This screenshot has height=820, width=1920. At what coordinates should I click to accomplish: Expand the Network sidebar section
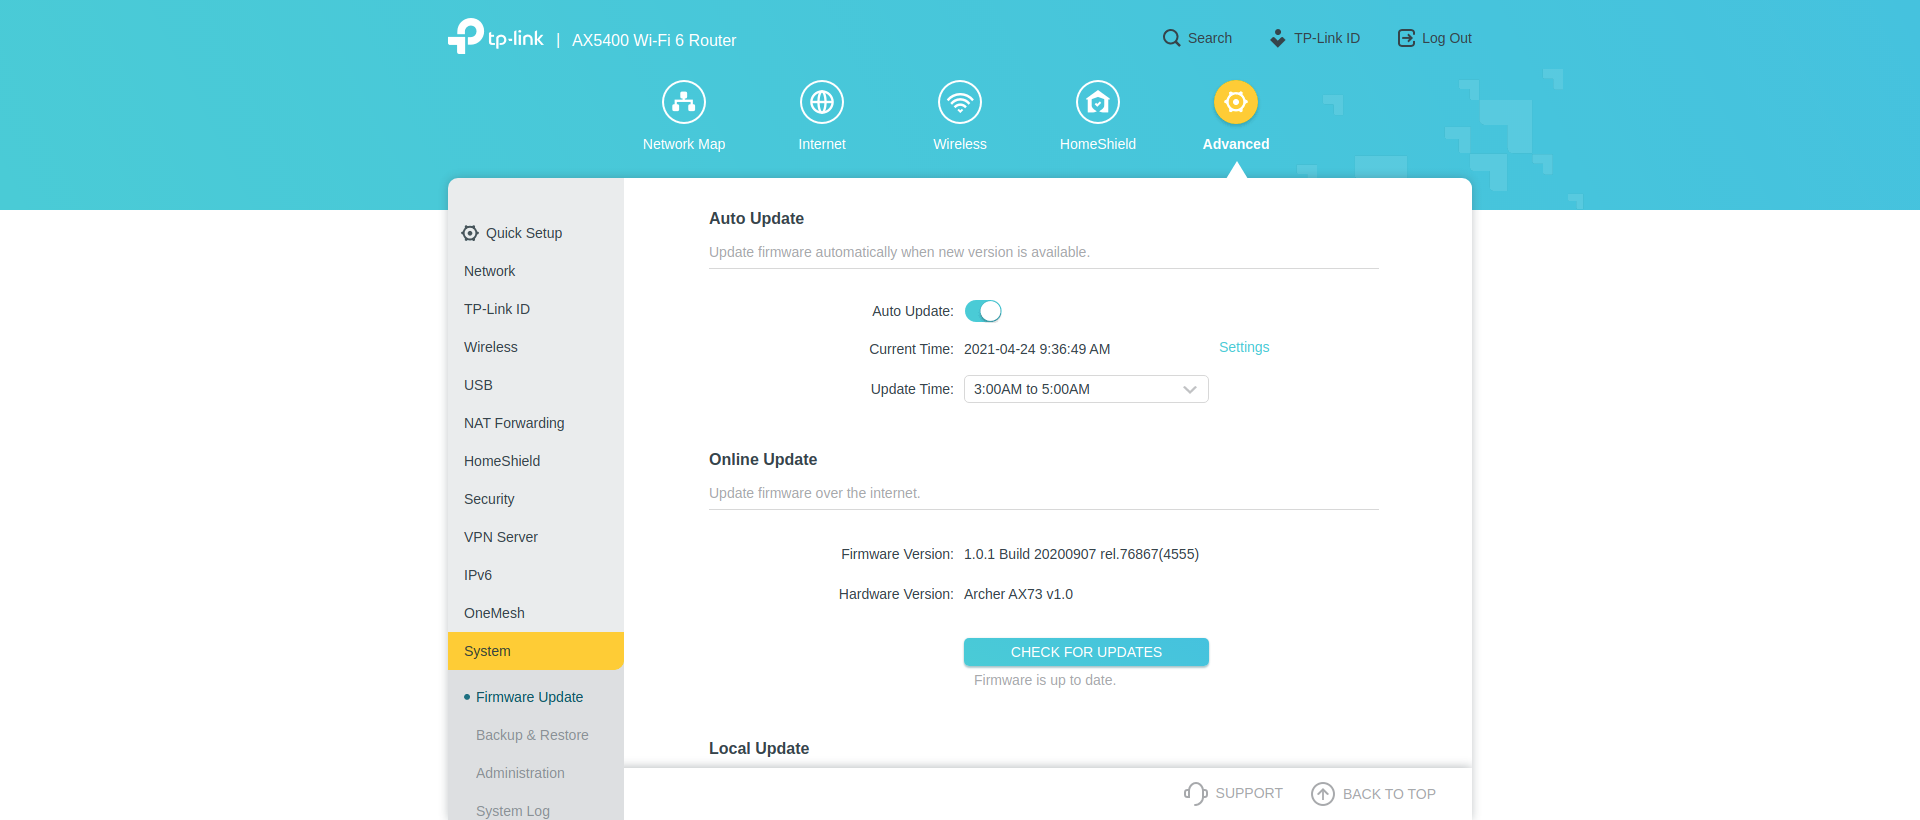pyautogui.click(x=490, y=271)
